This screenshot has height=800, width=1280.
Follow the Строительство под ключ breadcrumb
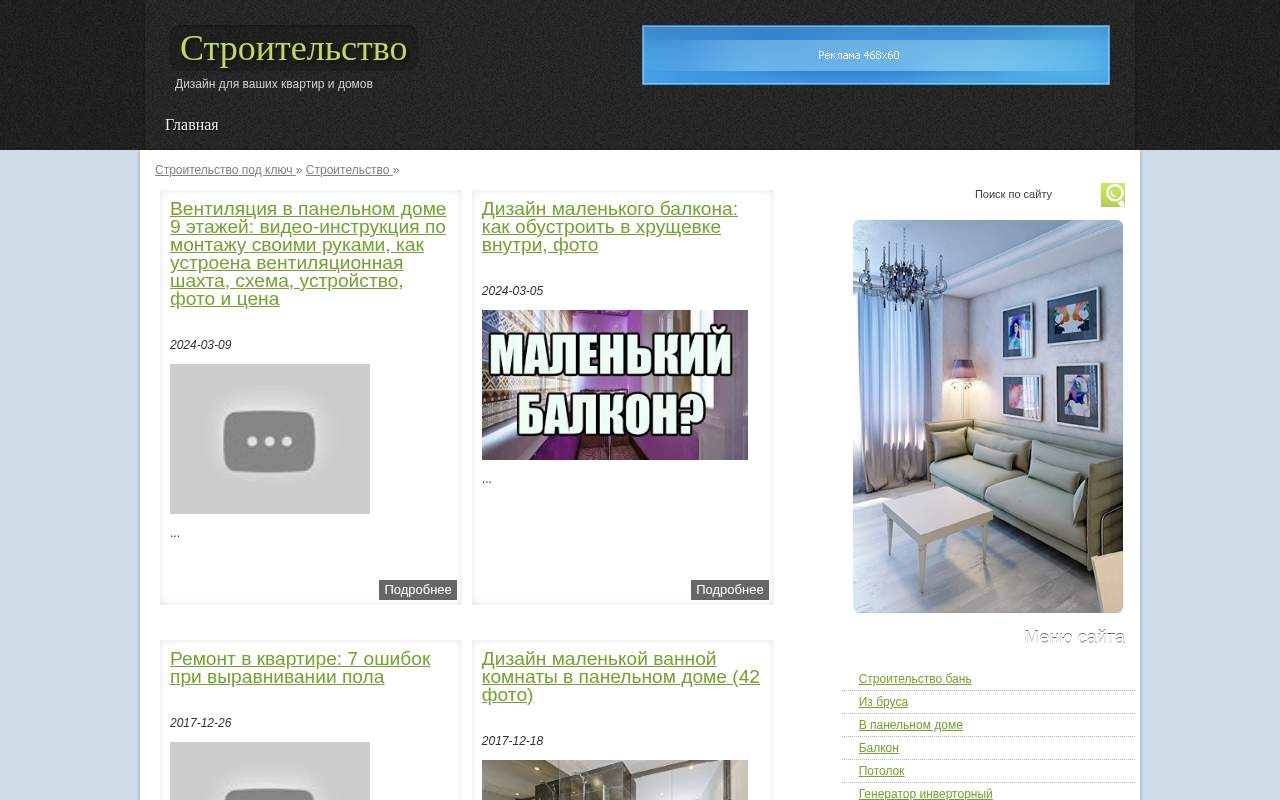224,170
